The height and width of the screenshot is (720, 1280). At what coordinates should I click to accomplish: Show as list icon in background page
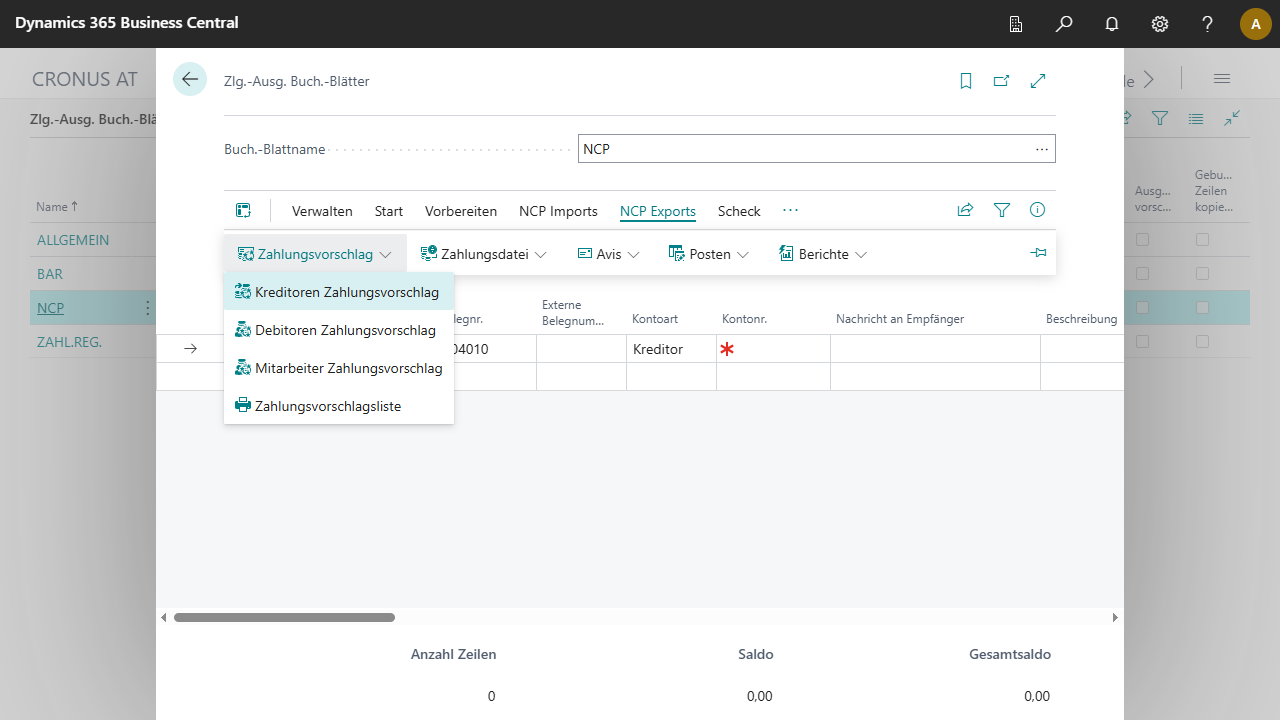(x=1196, y=118)
